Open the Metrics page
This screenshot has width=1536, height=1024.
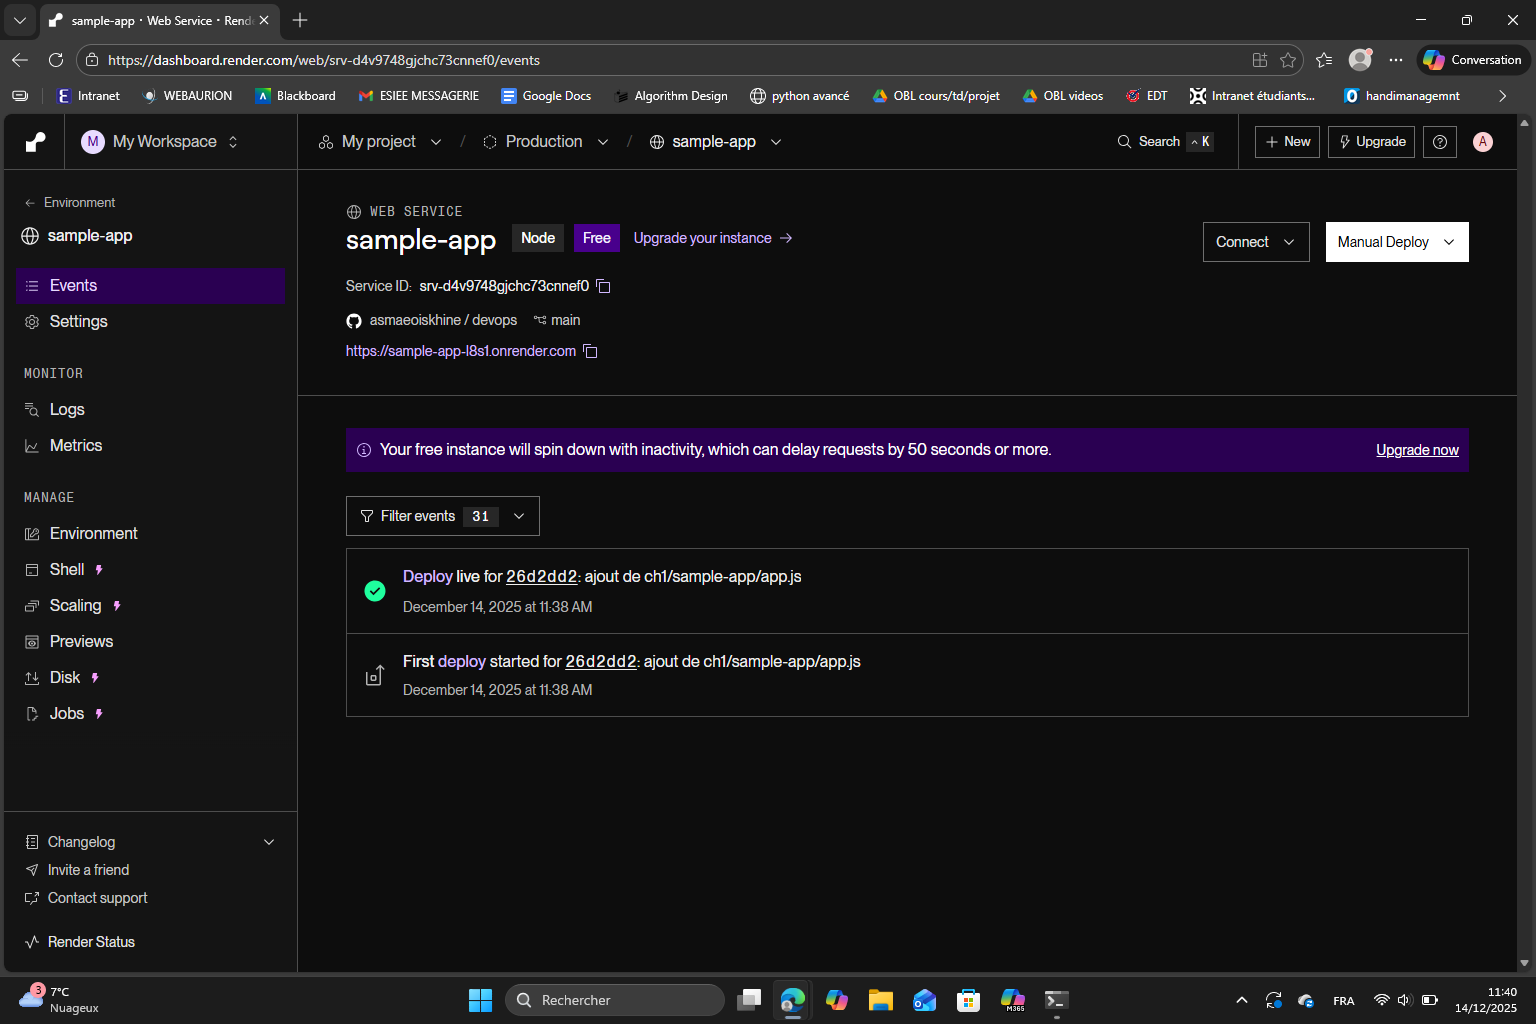point(76,446)
